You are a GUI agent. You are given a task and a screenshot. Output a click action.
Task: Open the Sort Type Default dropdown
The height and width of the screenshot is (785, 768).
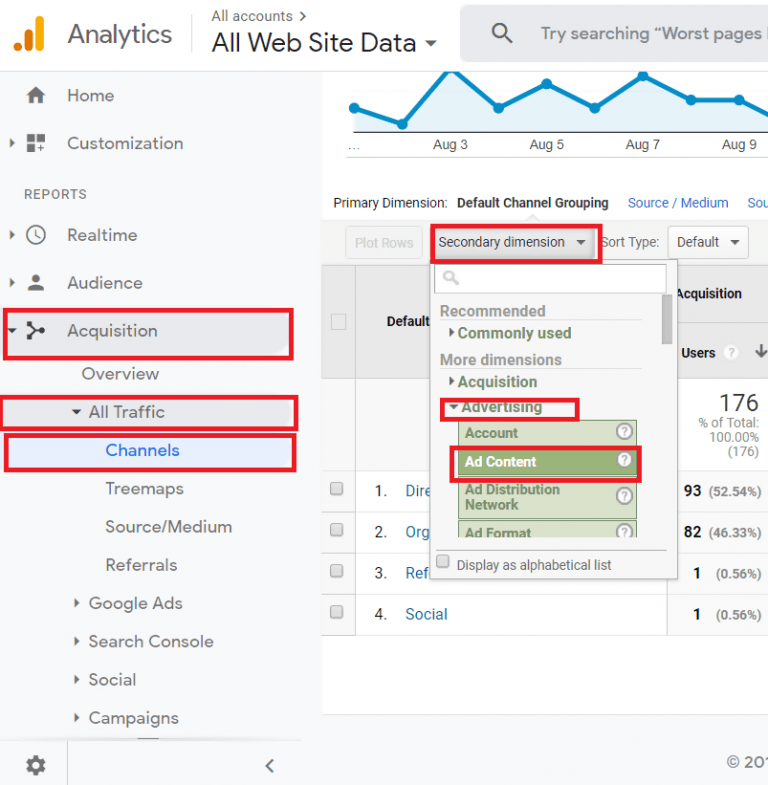(707, 242)
